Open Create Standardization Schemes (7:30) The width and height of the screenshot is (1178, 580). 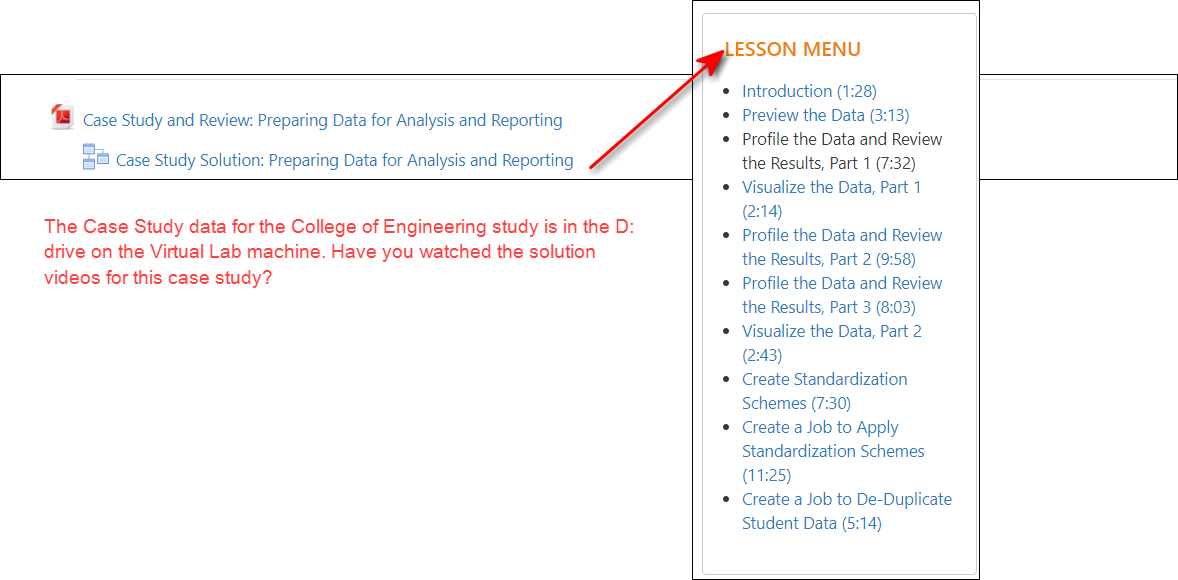[x=824, y=391]
